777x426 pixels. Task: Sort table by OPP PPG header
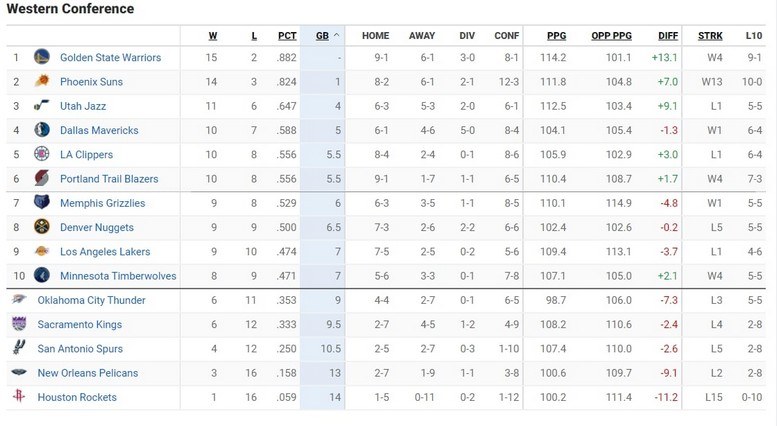611,36
